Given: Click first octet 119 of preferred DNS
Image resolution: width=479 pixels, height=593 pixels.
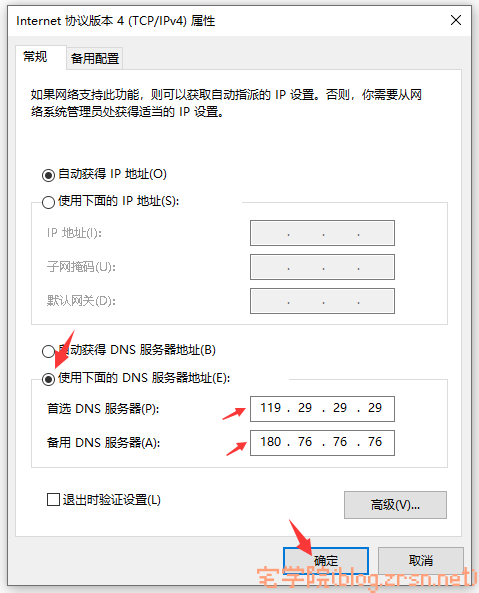Looking at the screenshot, I should click(271, 408).
